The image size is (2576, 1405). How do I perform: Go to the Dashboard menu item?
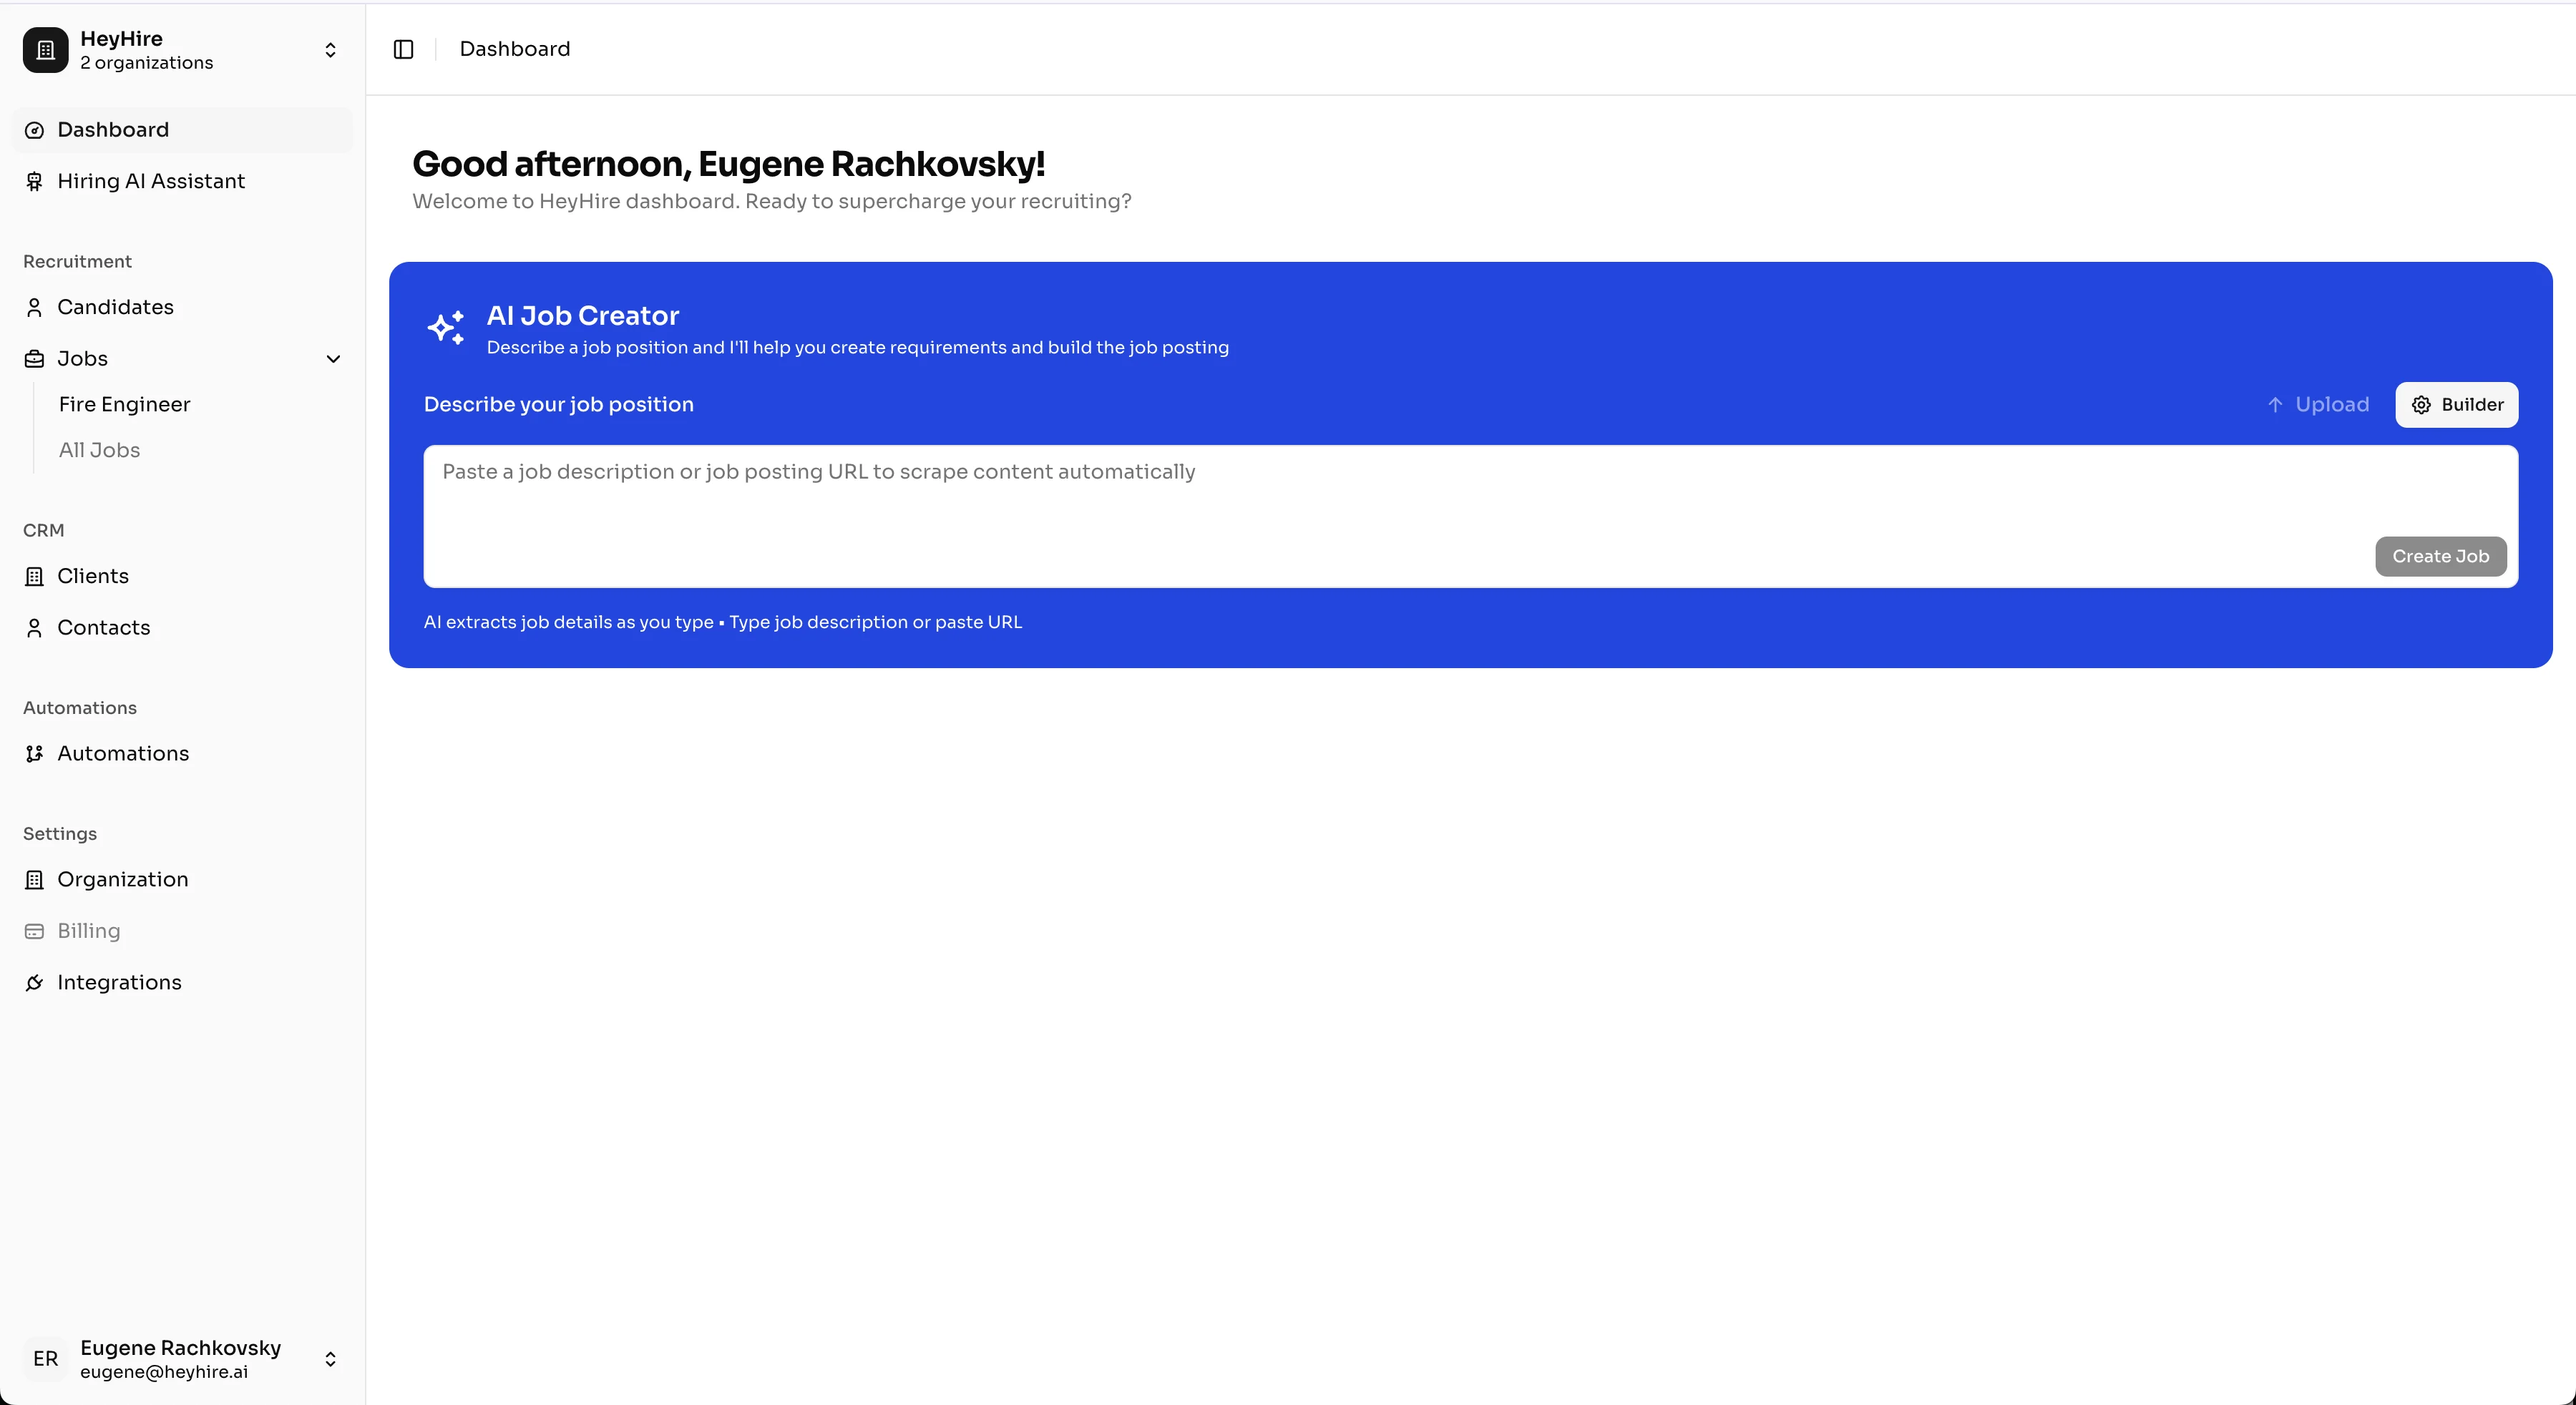click(x=112, y=129)
